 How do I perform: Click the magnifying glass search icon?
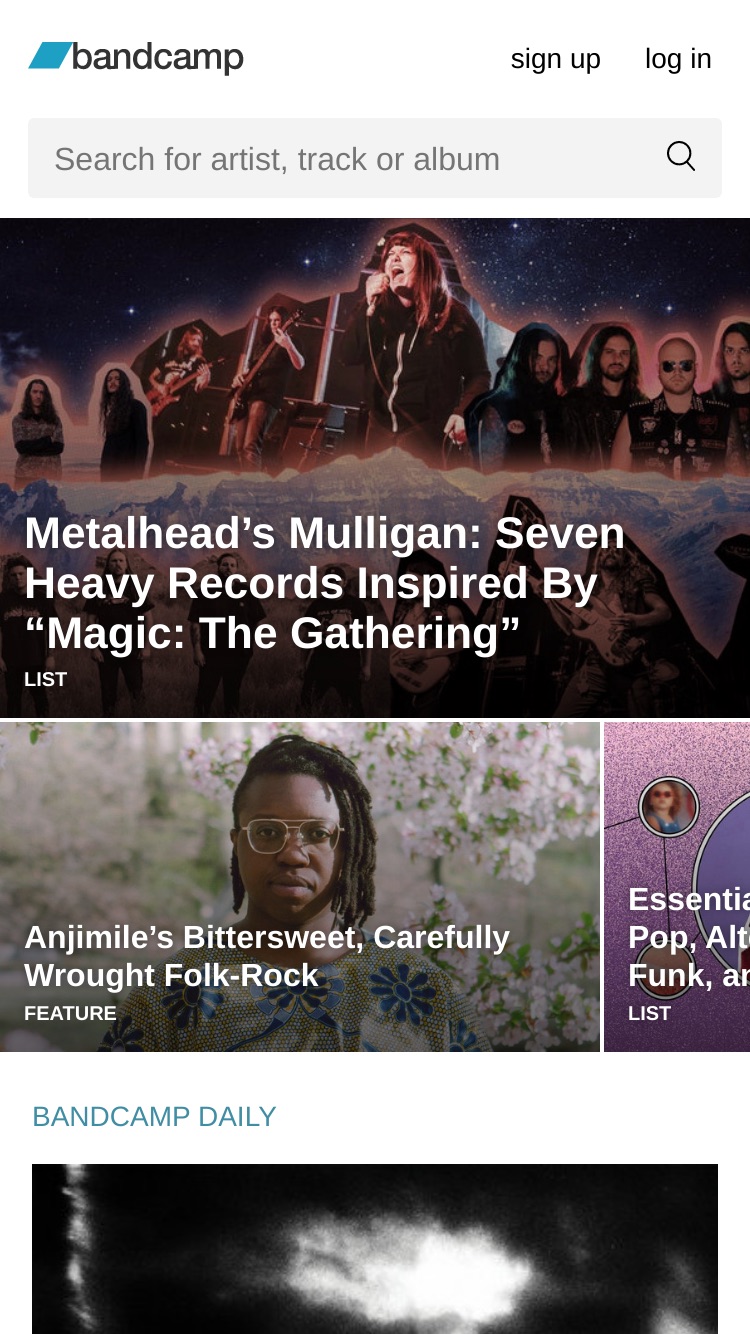point(681,157)
